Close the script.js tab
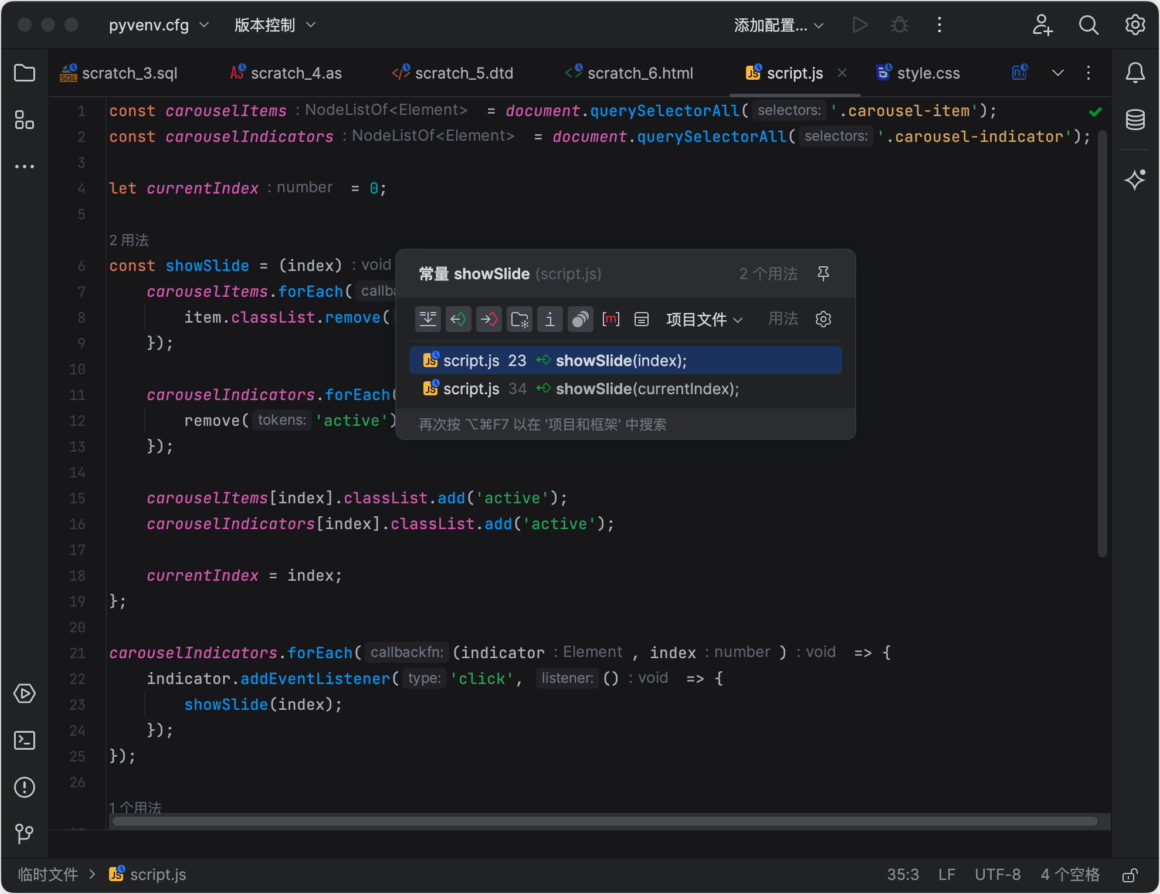Viewport: 1160px width, 894px height. [x=842, y=73]
